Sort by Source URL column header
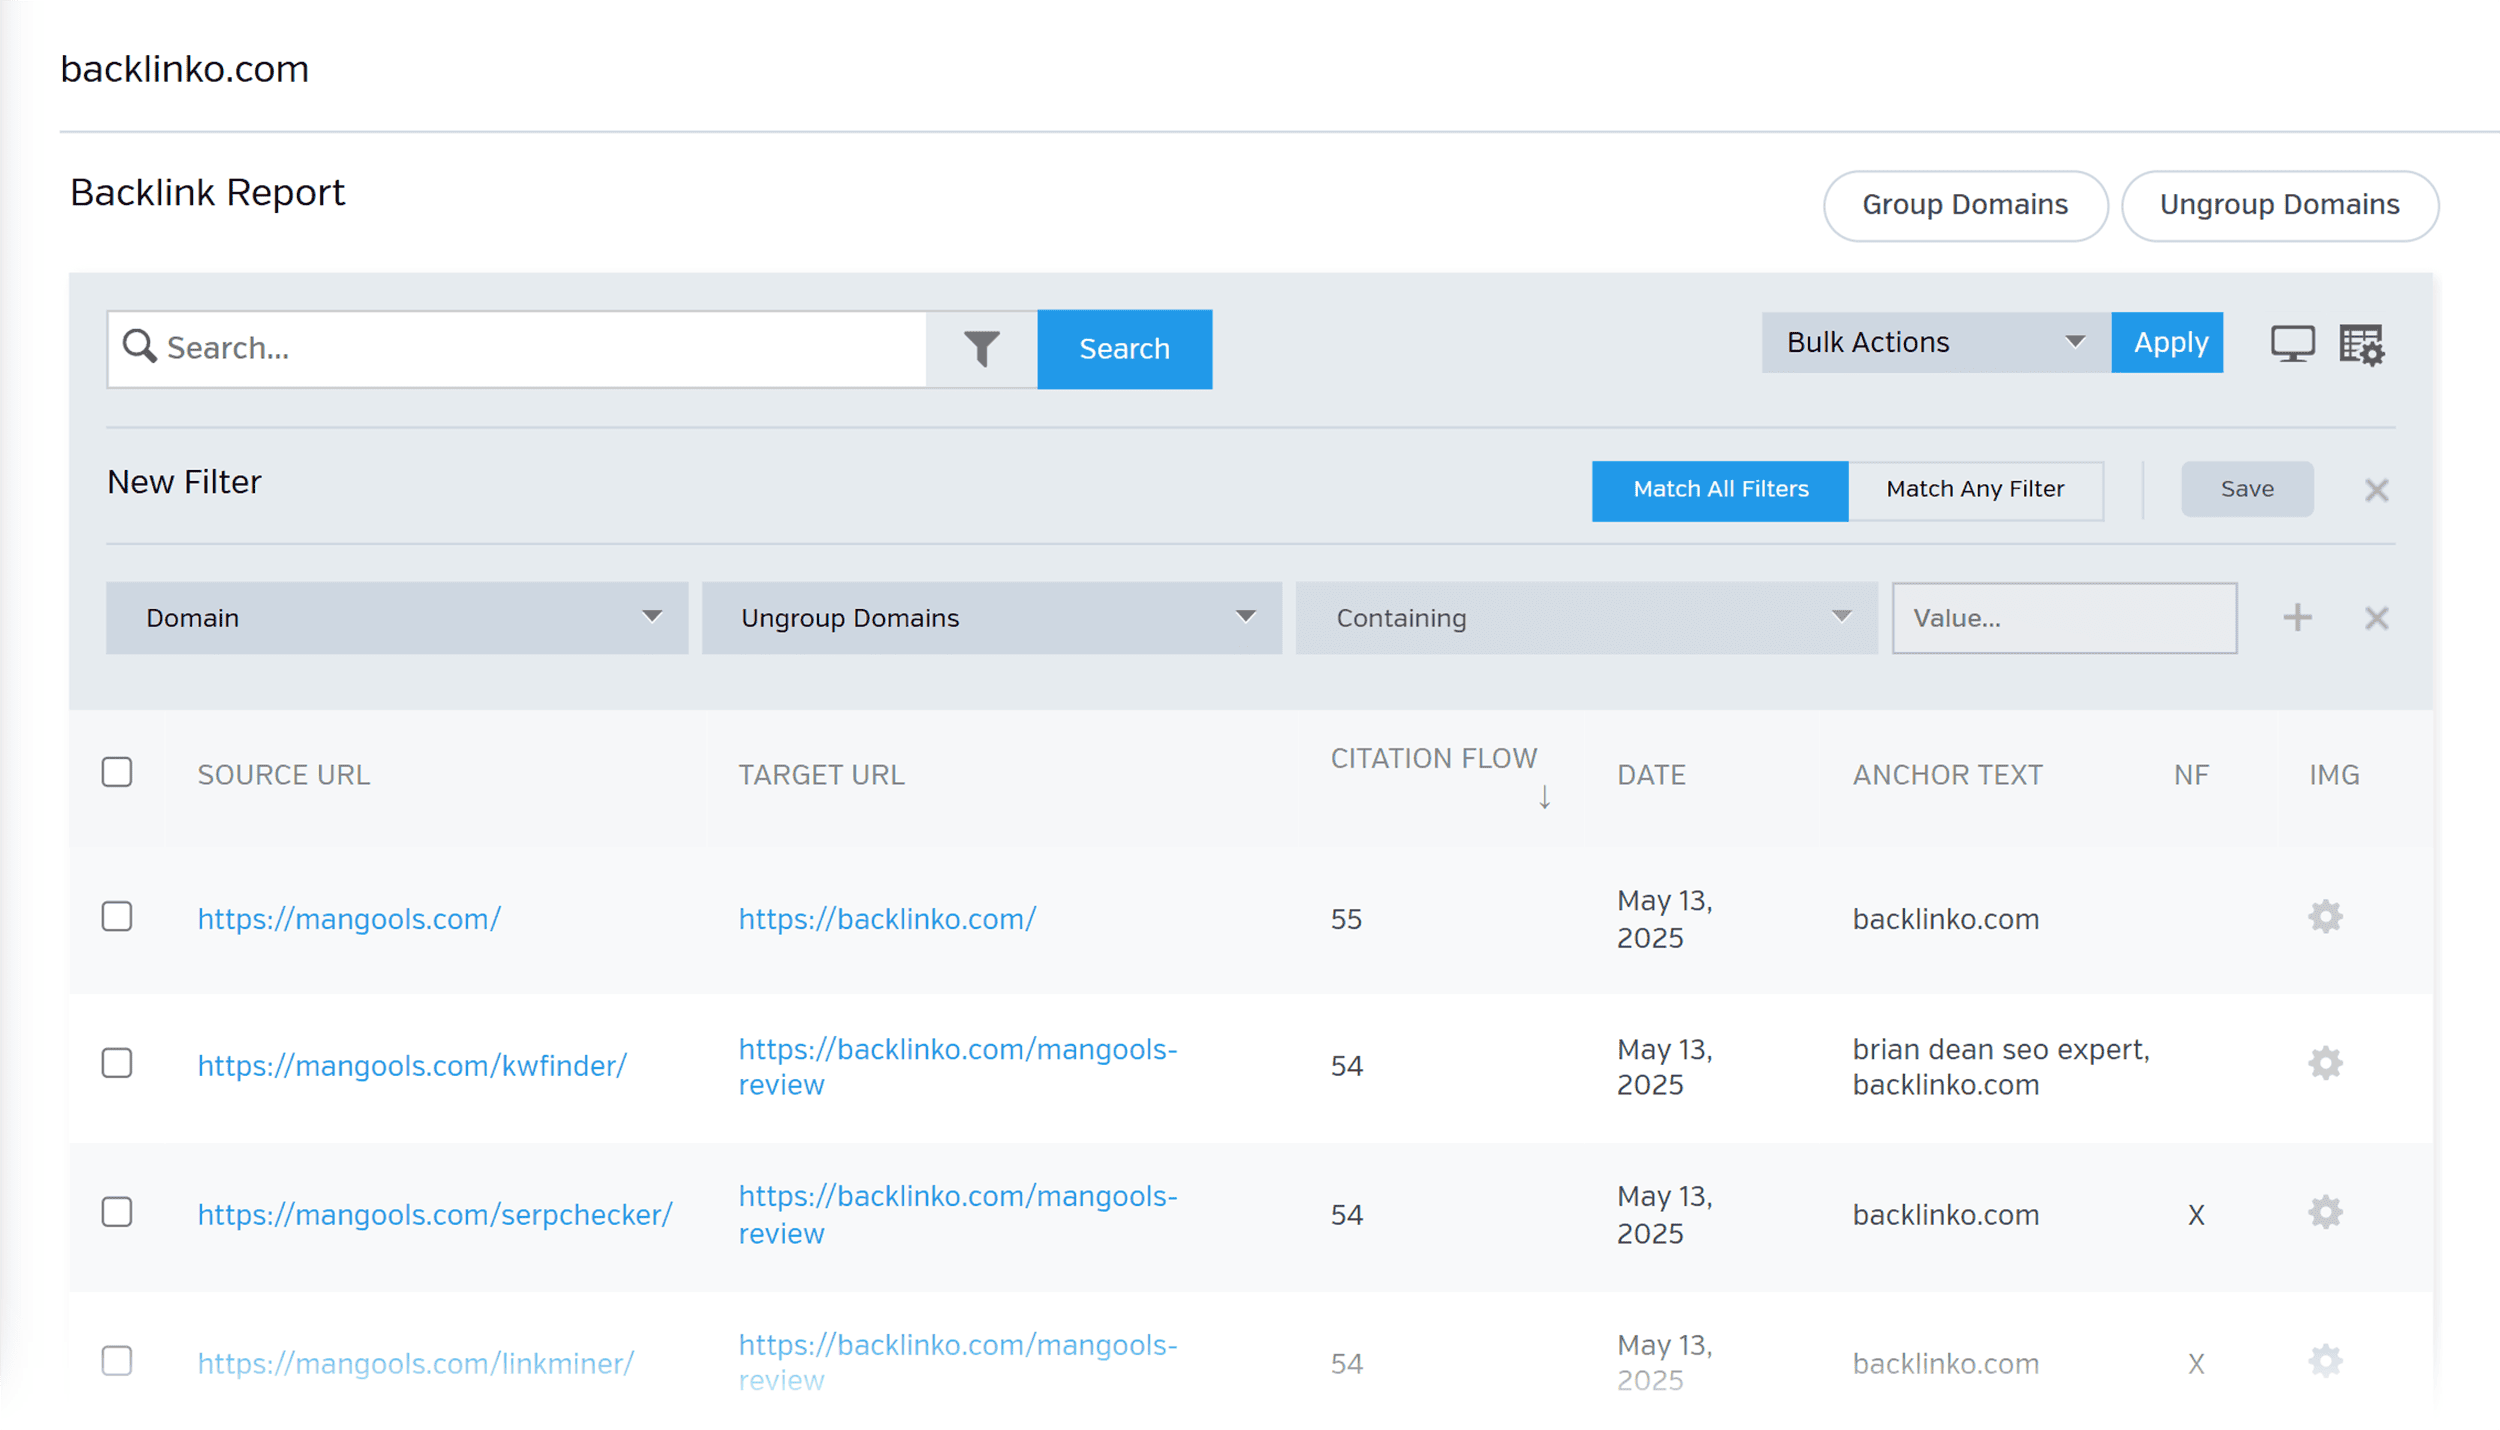 pos(284,774)
